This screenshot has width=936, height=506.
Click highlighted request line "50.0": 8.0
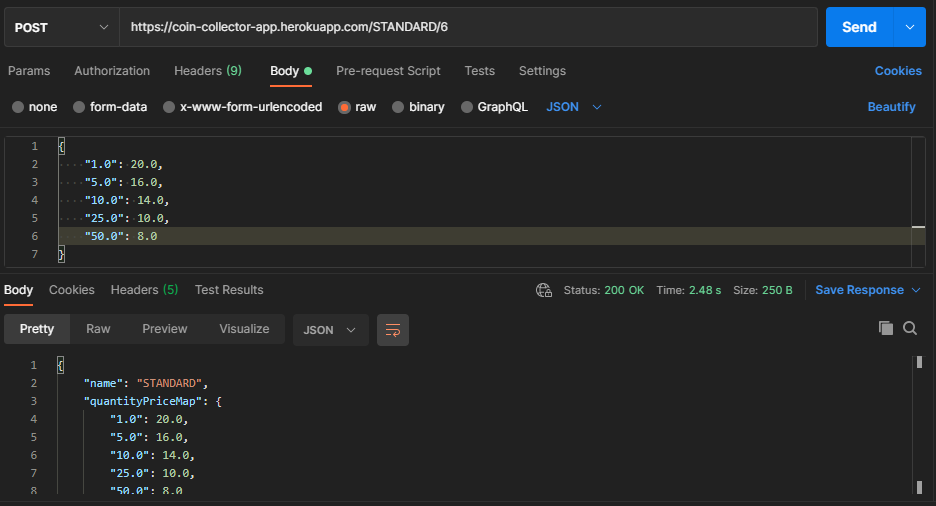[492, 236]
